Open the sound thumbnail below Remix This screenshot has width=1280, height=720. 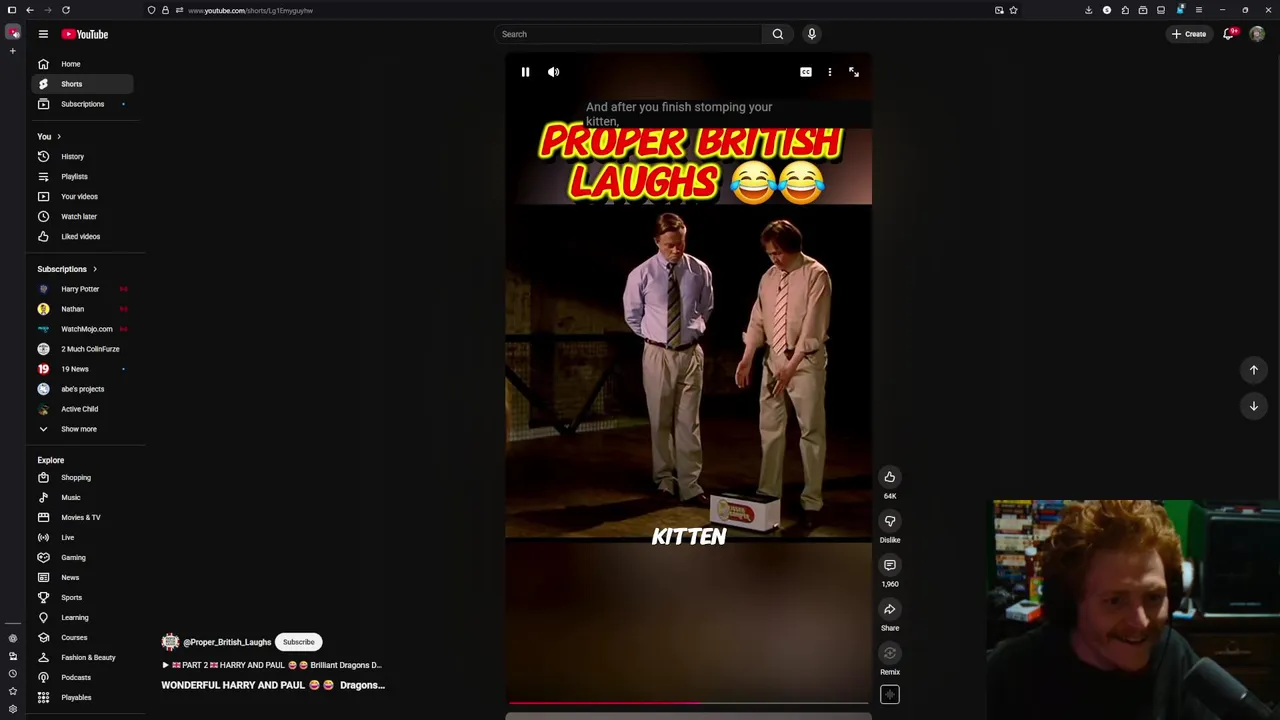(x=889, y=695)
